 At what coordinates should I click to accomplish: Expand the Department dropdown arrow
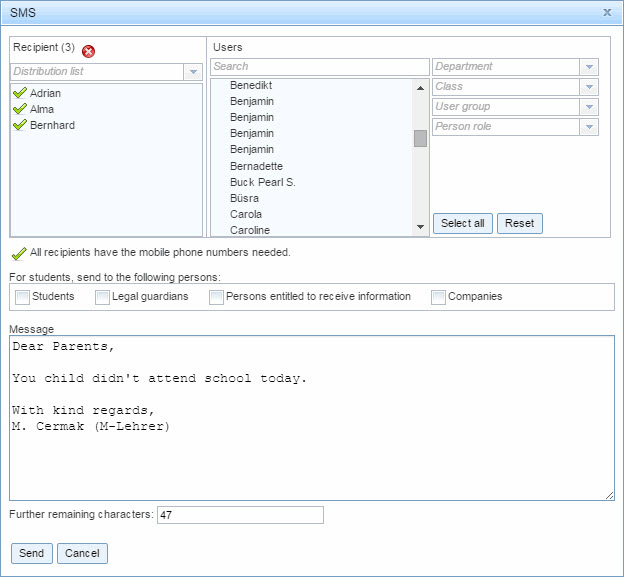(589, 67)
